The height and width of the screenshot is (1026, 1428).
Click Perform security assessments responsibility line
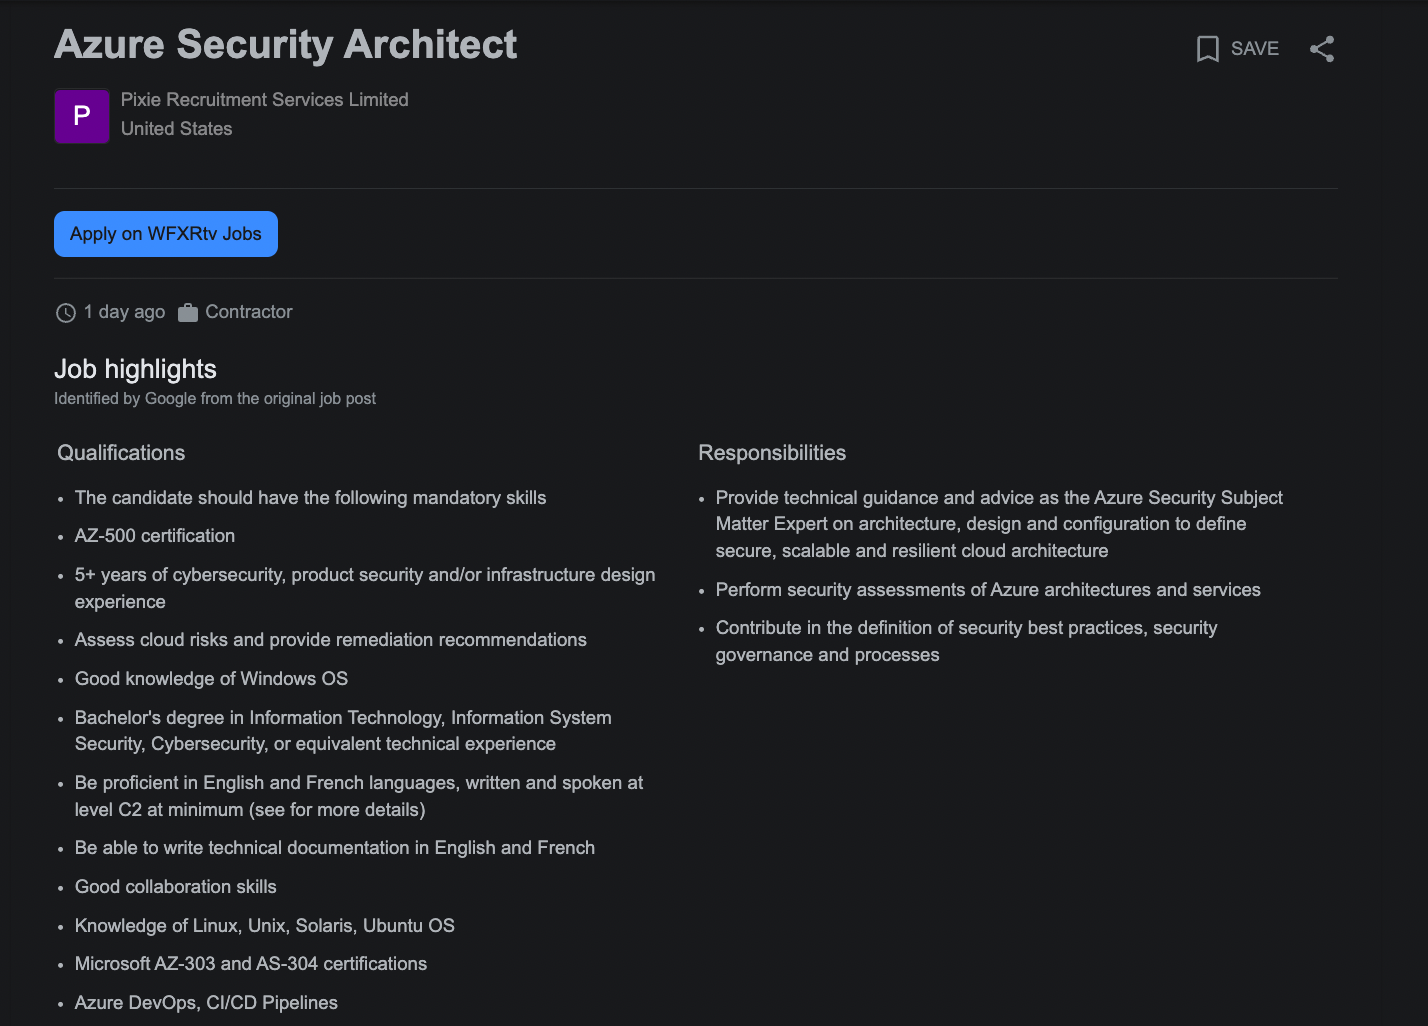[x=987, y=590]
